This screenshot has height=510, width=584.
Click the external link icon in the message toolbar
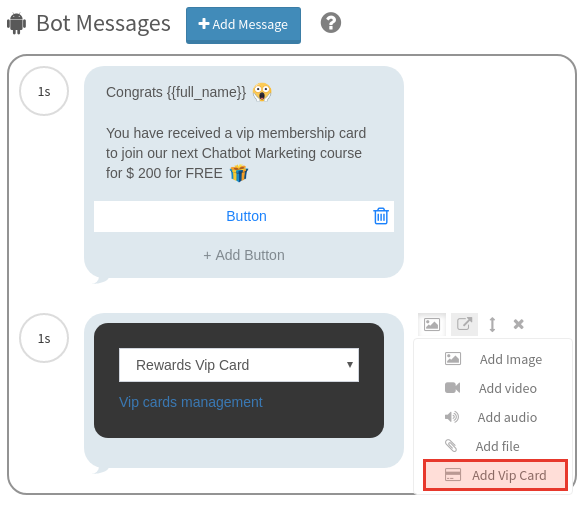pyautogui.click(x=464, y=324)
